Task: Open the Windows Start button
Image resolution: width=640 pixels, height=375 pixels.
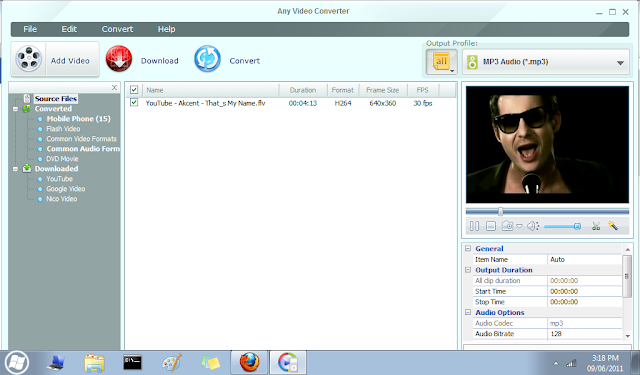Action: click(17, 362)
